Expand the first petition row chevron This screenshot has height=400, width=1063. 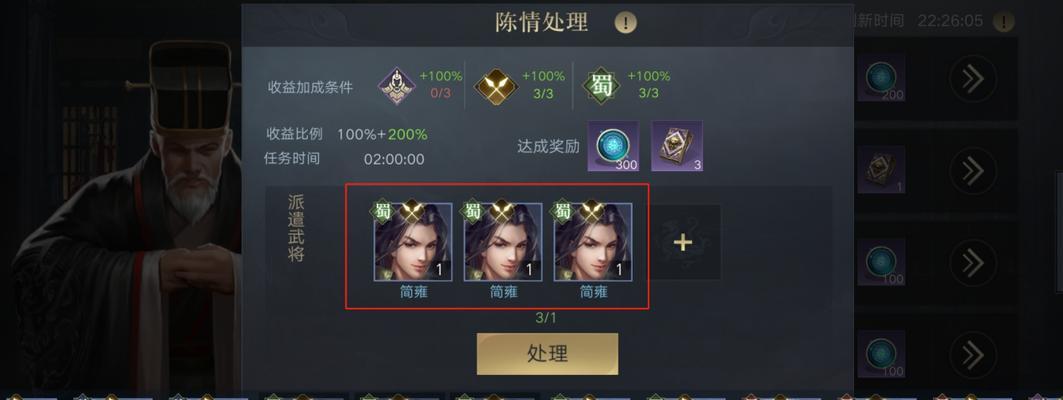[973, 79]
